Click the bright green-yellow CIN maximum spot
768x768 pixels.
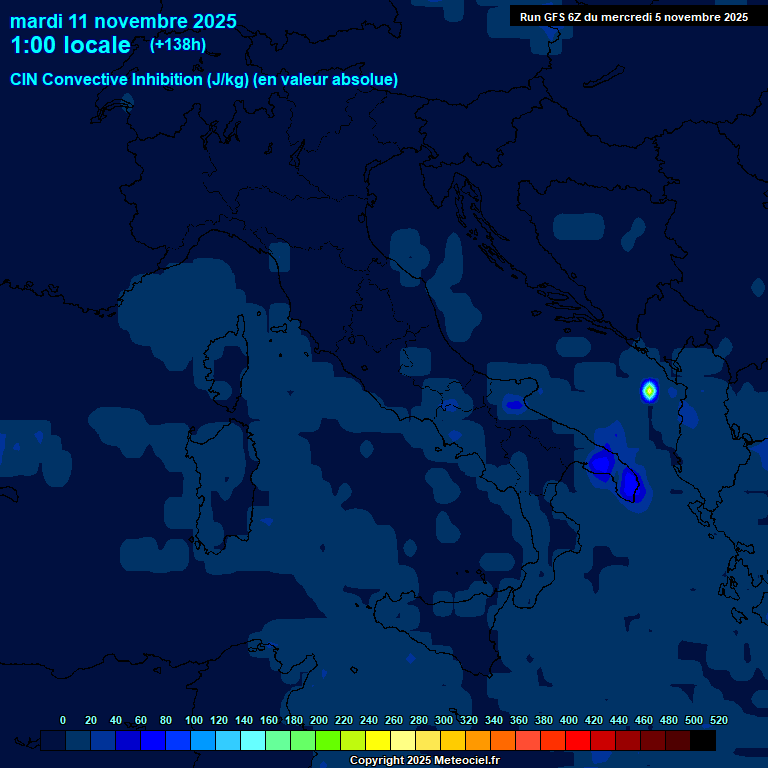click(649, 390)
